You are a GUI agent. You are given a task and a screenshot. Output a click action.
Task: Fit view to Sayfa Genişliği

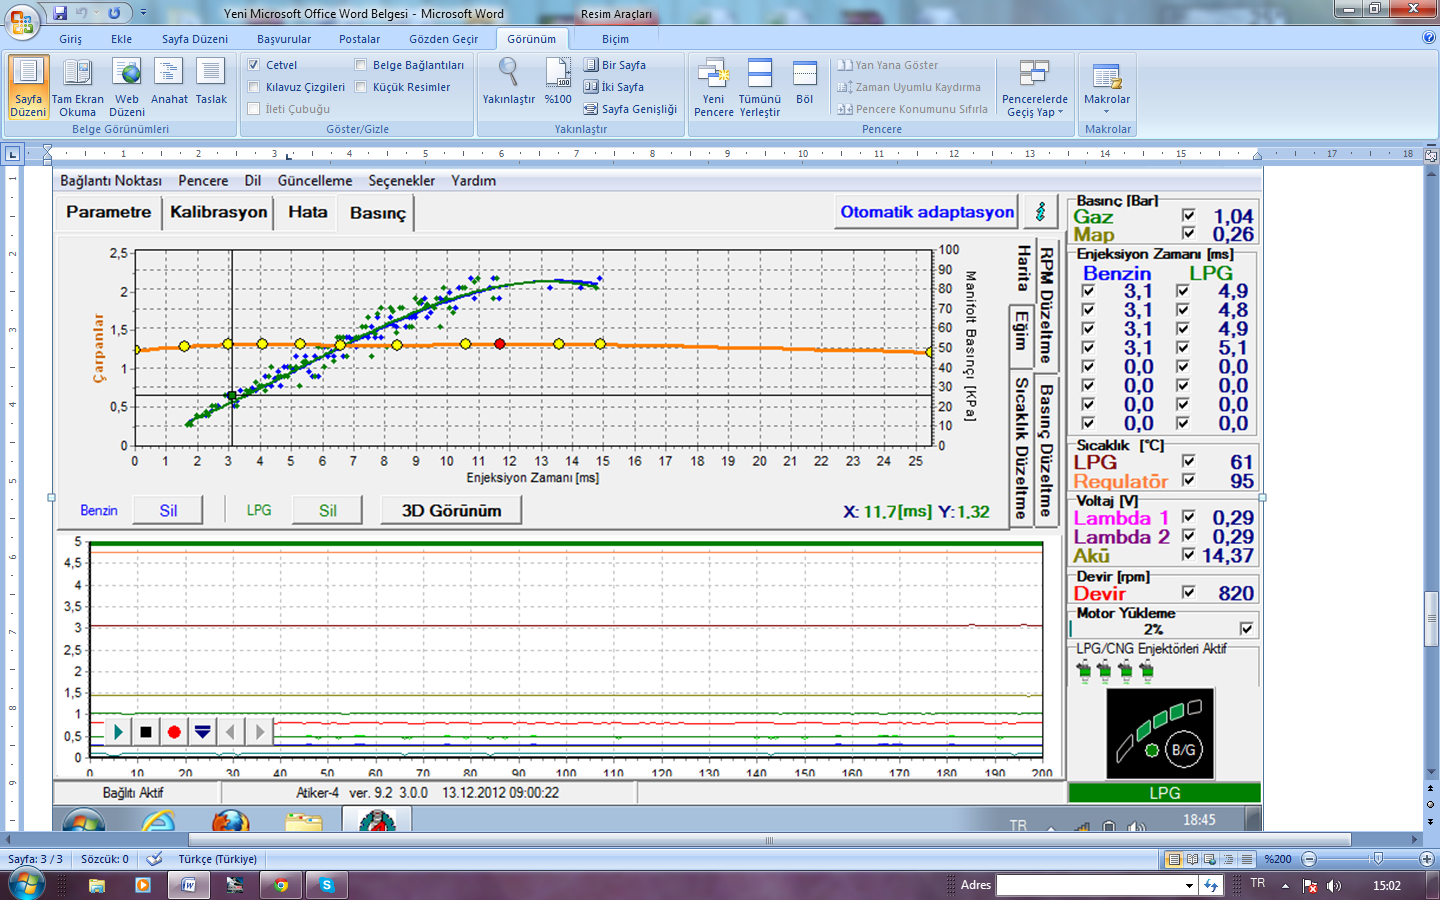tap(630, 109)
